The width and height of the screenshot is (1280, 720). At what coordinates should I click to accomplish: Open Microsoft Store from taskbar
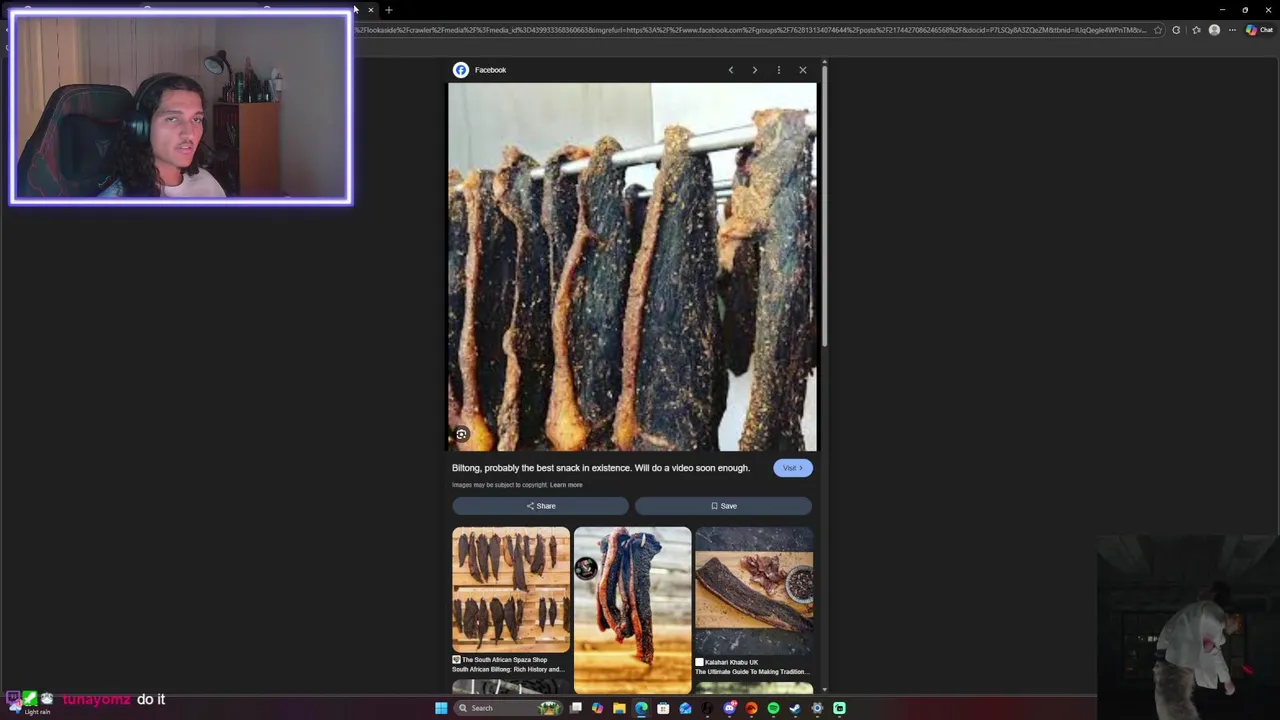coord(663,708)
